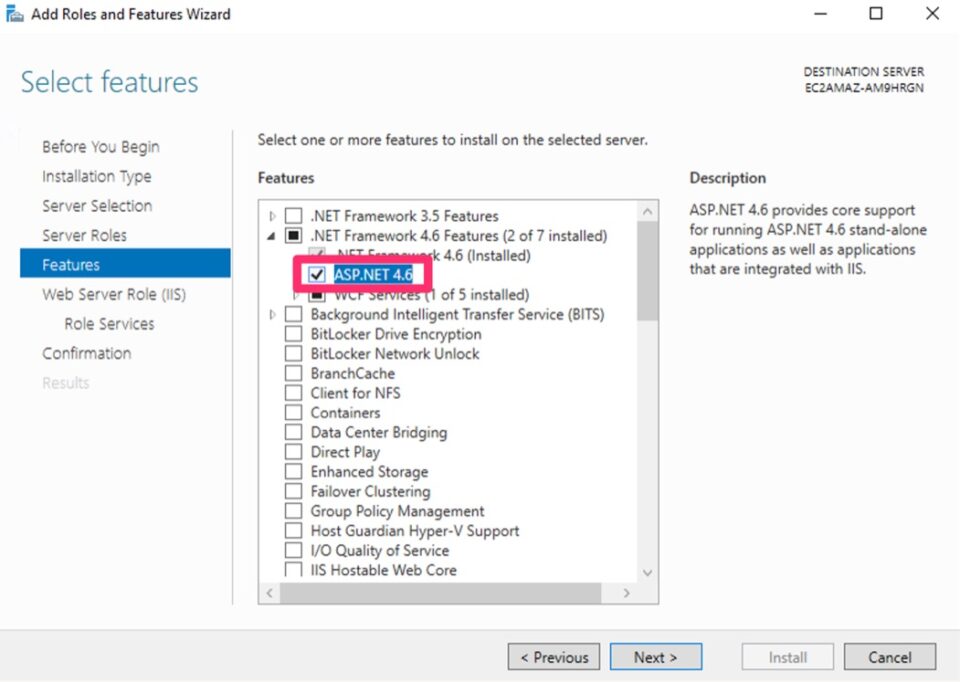Image resolution: width=960 pixels, height=682 pixels.
Task: Select the Failover Clustering checkbox
Action: 294,491
